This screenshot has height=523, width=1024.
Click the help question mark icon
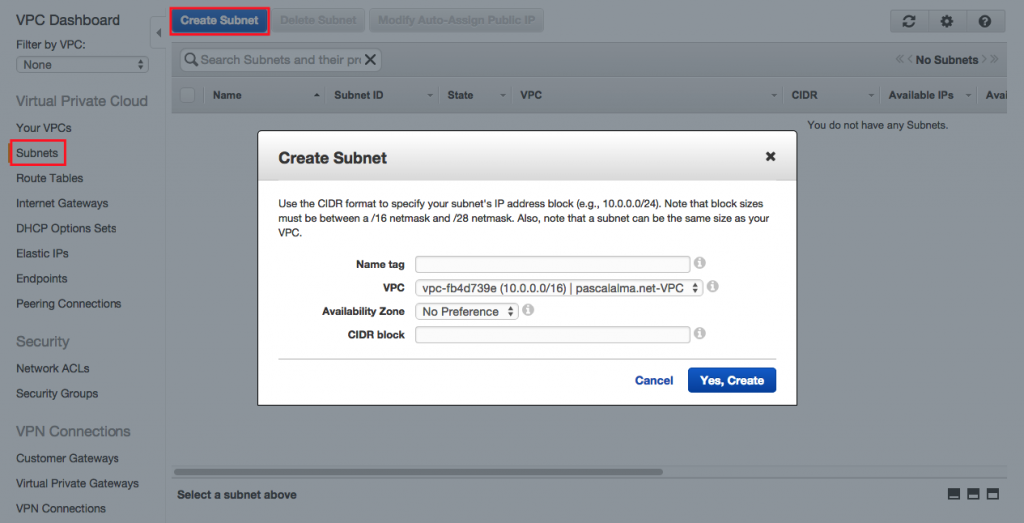(x=985, y=21)
